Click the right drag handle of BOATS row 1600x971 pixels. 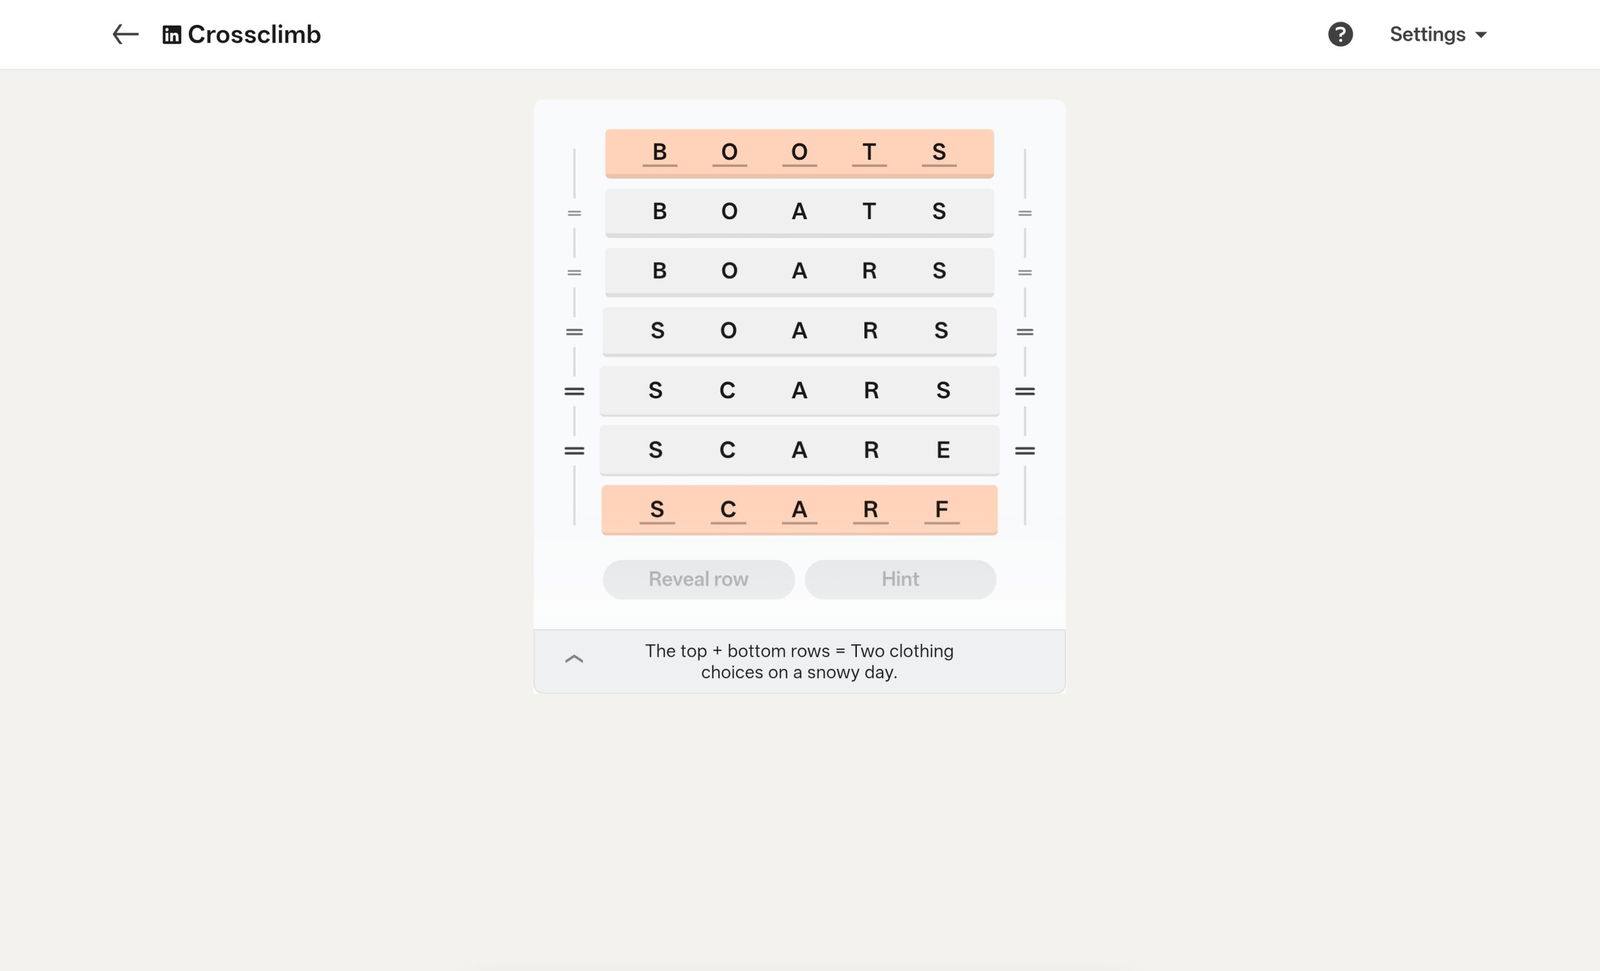click(x=1025, y=213)
